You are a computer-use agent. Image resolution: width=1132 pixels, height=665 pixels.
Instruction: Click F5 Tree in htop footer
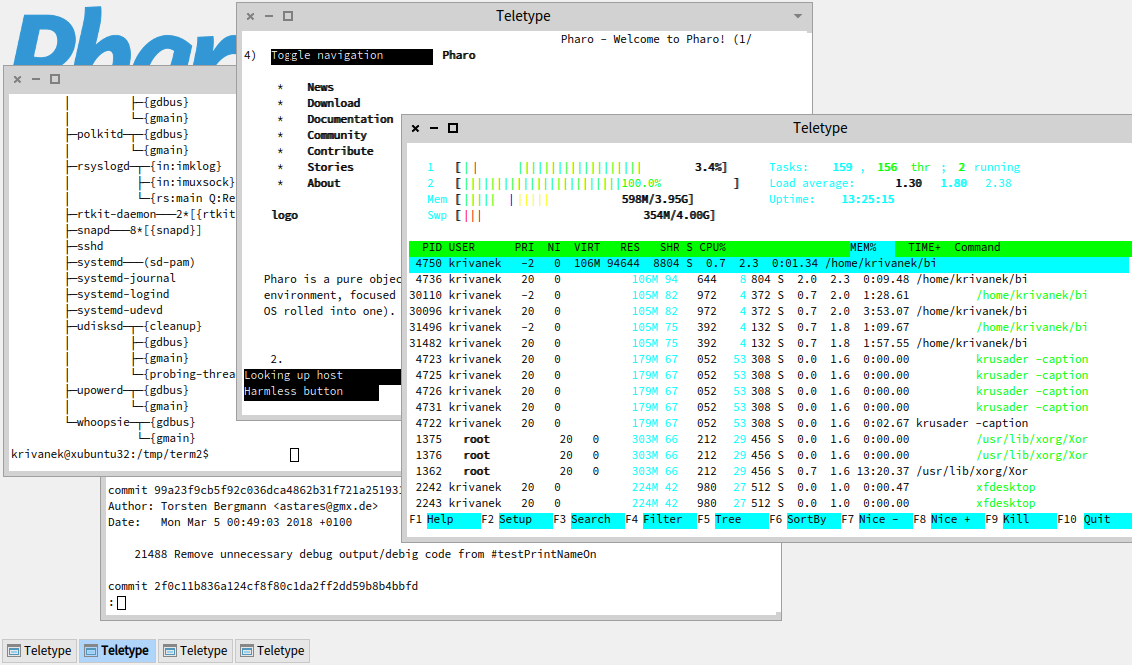[733, 520]
